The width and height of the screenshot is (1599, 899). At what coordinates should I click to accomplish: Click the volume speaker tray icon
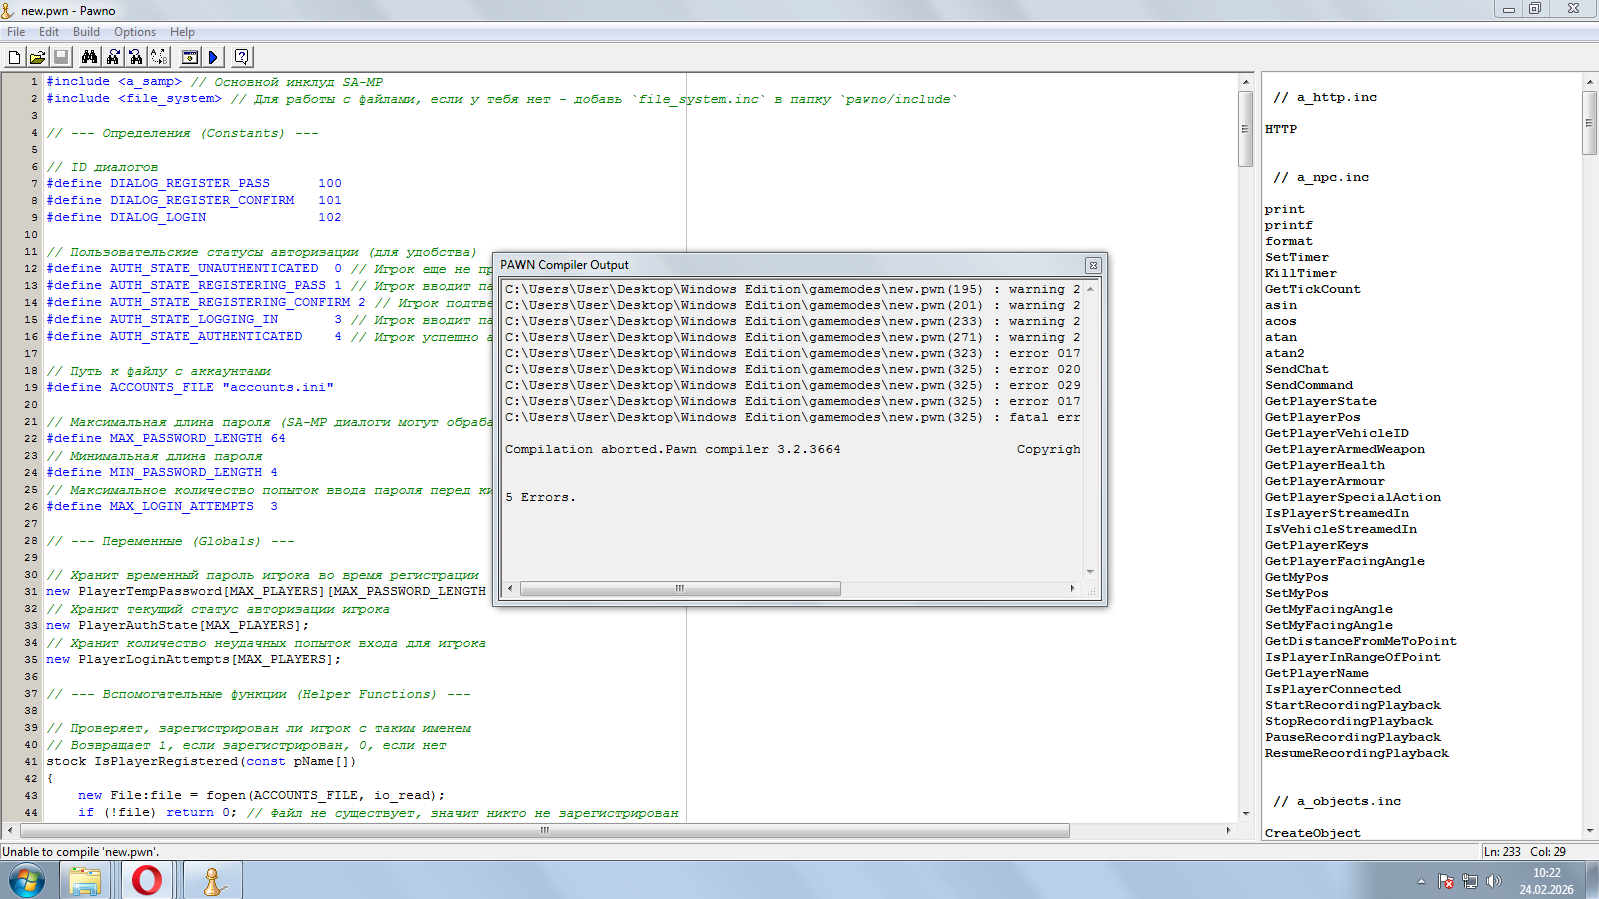[x=1493, y=881]
